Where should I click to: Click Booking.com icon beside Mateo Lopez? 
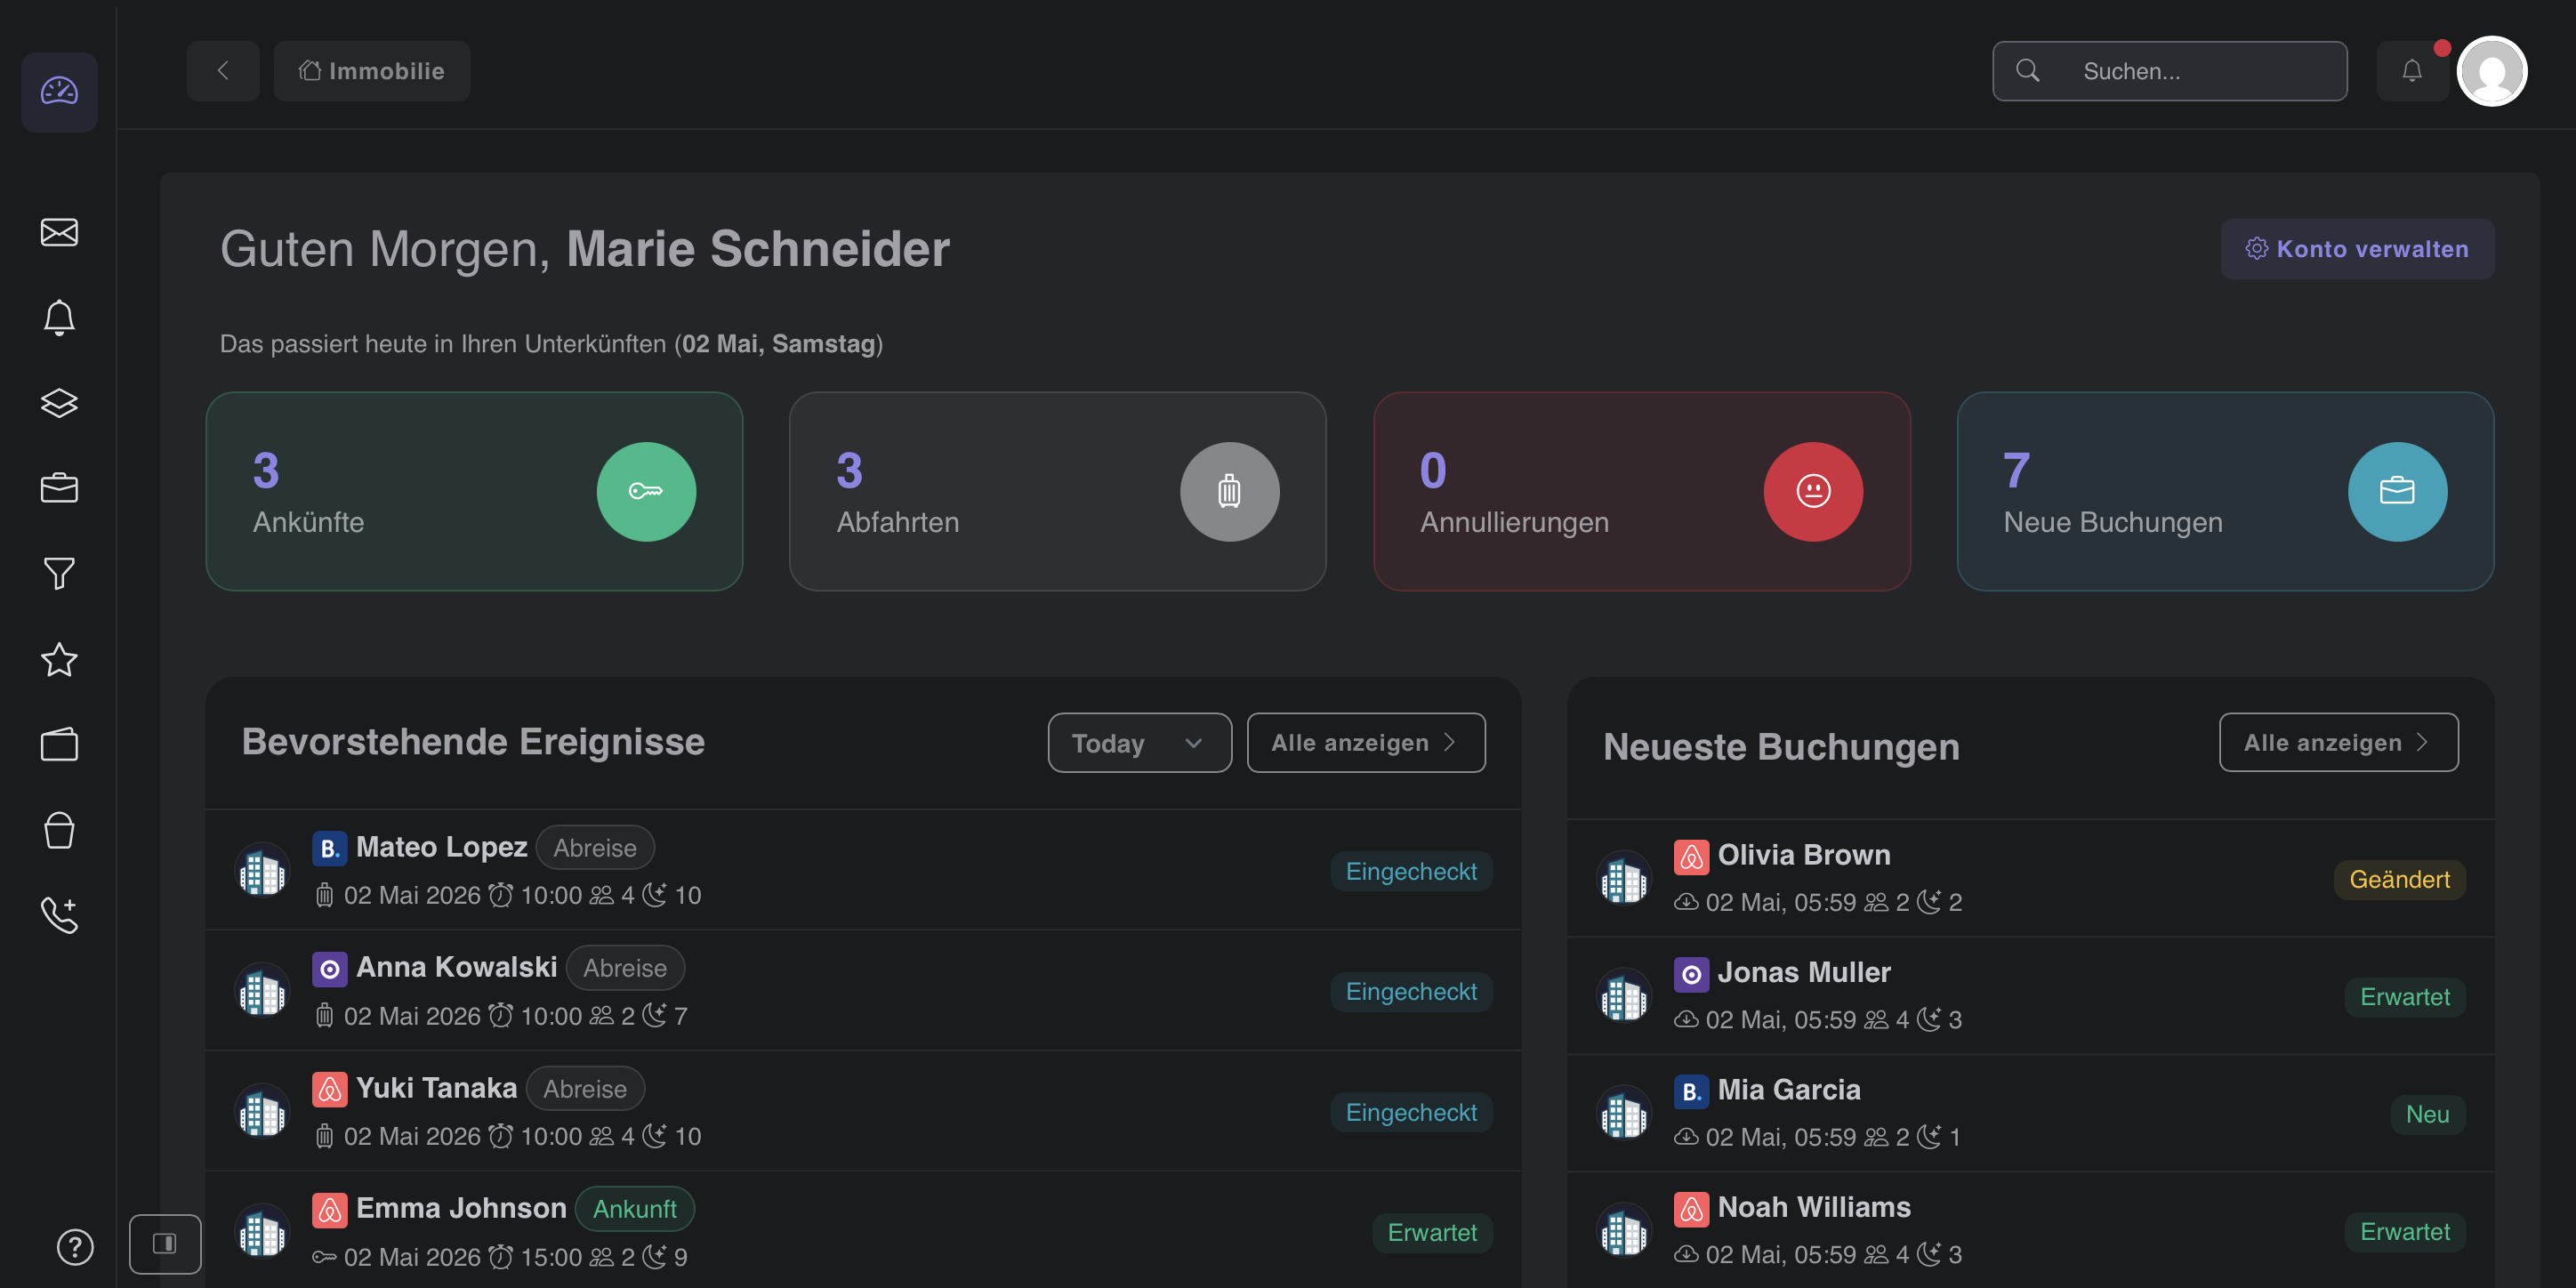[x=329, y=848]
